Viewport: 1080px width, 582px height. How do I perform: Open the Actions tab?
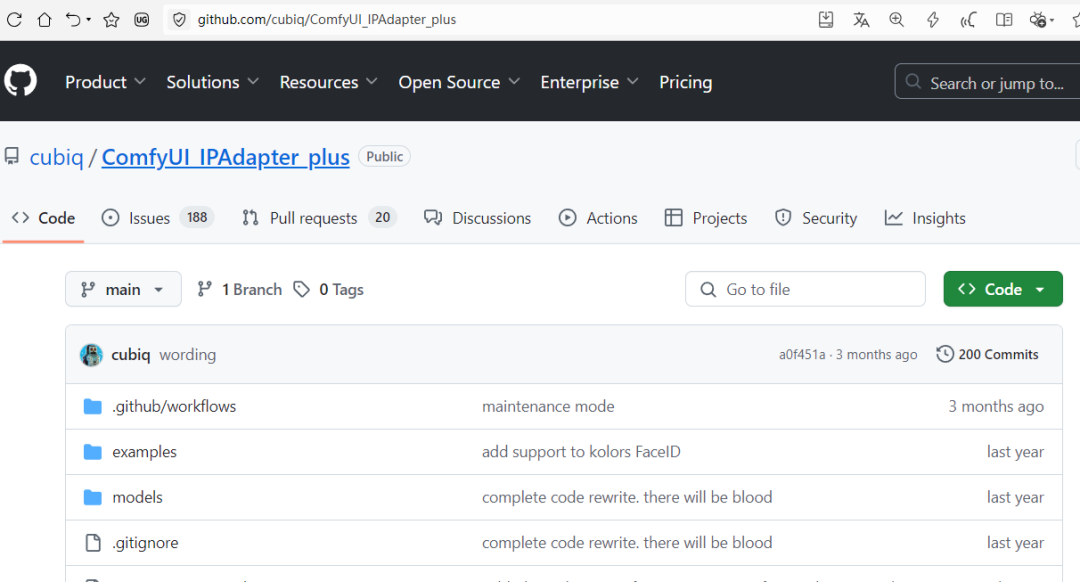(x=598, y=218)
